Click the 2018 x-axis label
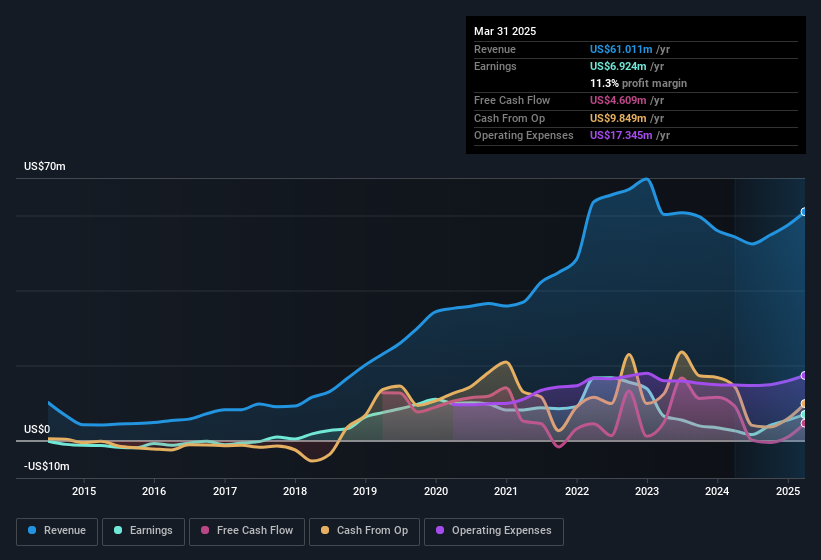821x560 pixels. 295,491
